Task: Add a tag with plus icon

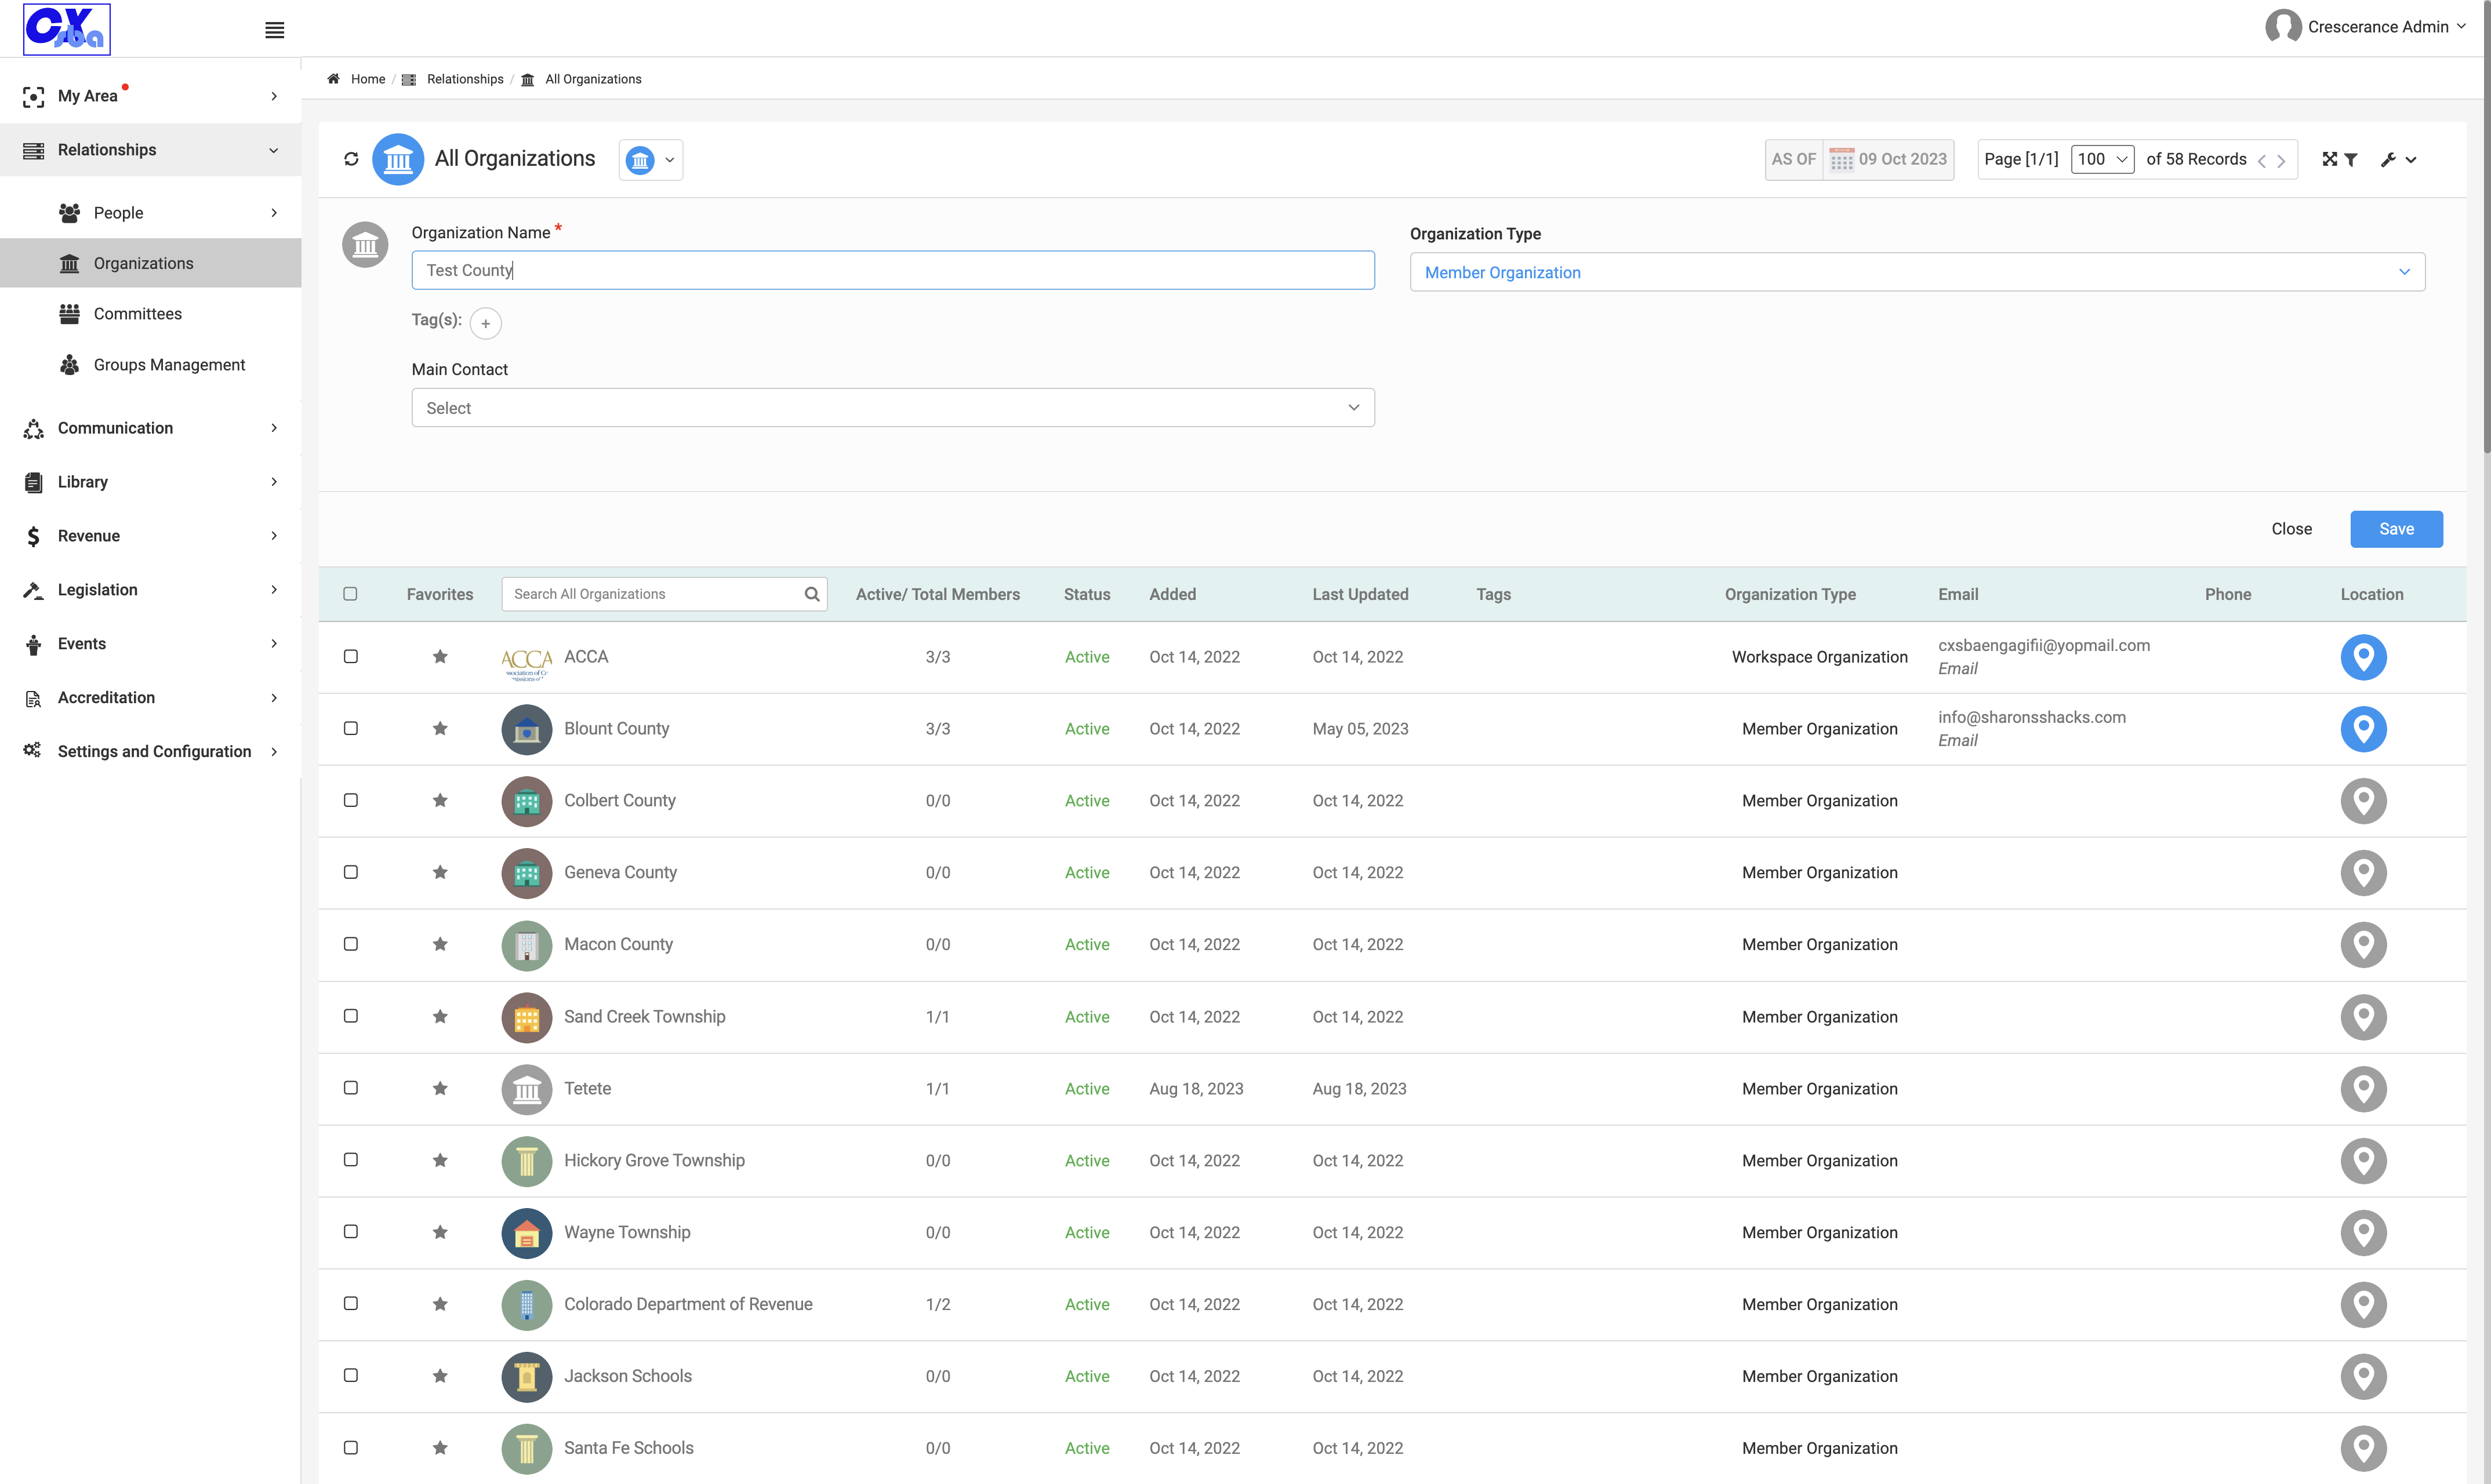Action: [486, 323]
